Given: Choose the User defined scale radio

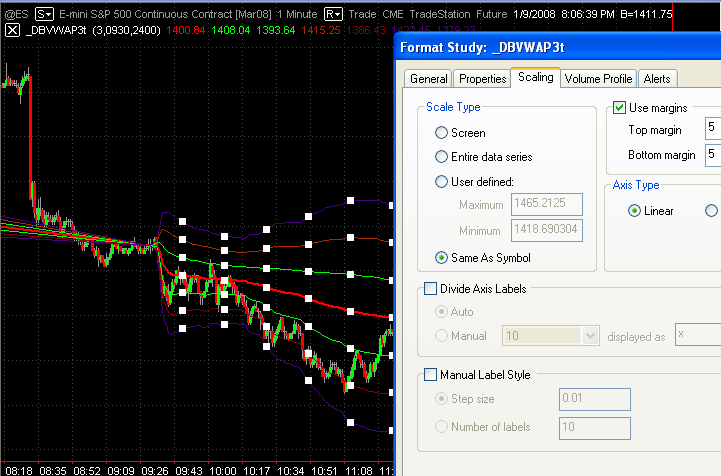Looking at the screenshot, I should pyautogui.click(x=441, y=182).
